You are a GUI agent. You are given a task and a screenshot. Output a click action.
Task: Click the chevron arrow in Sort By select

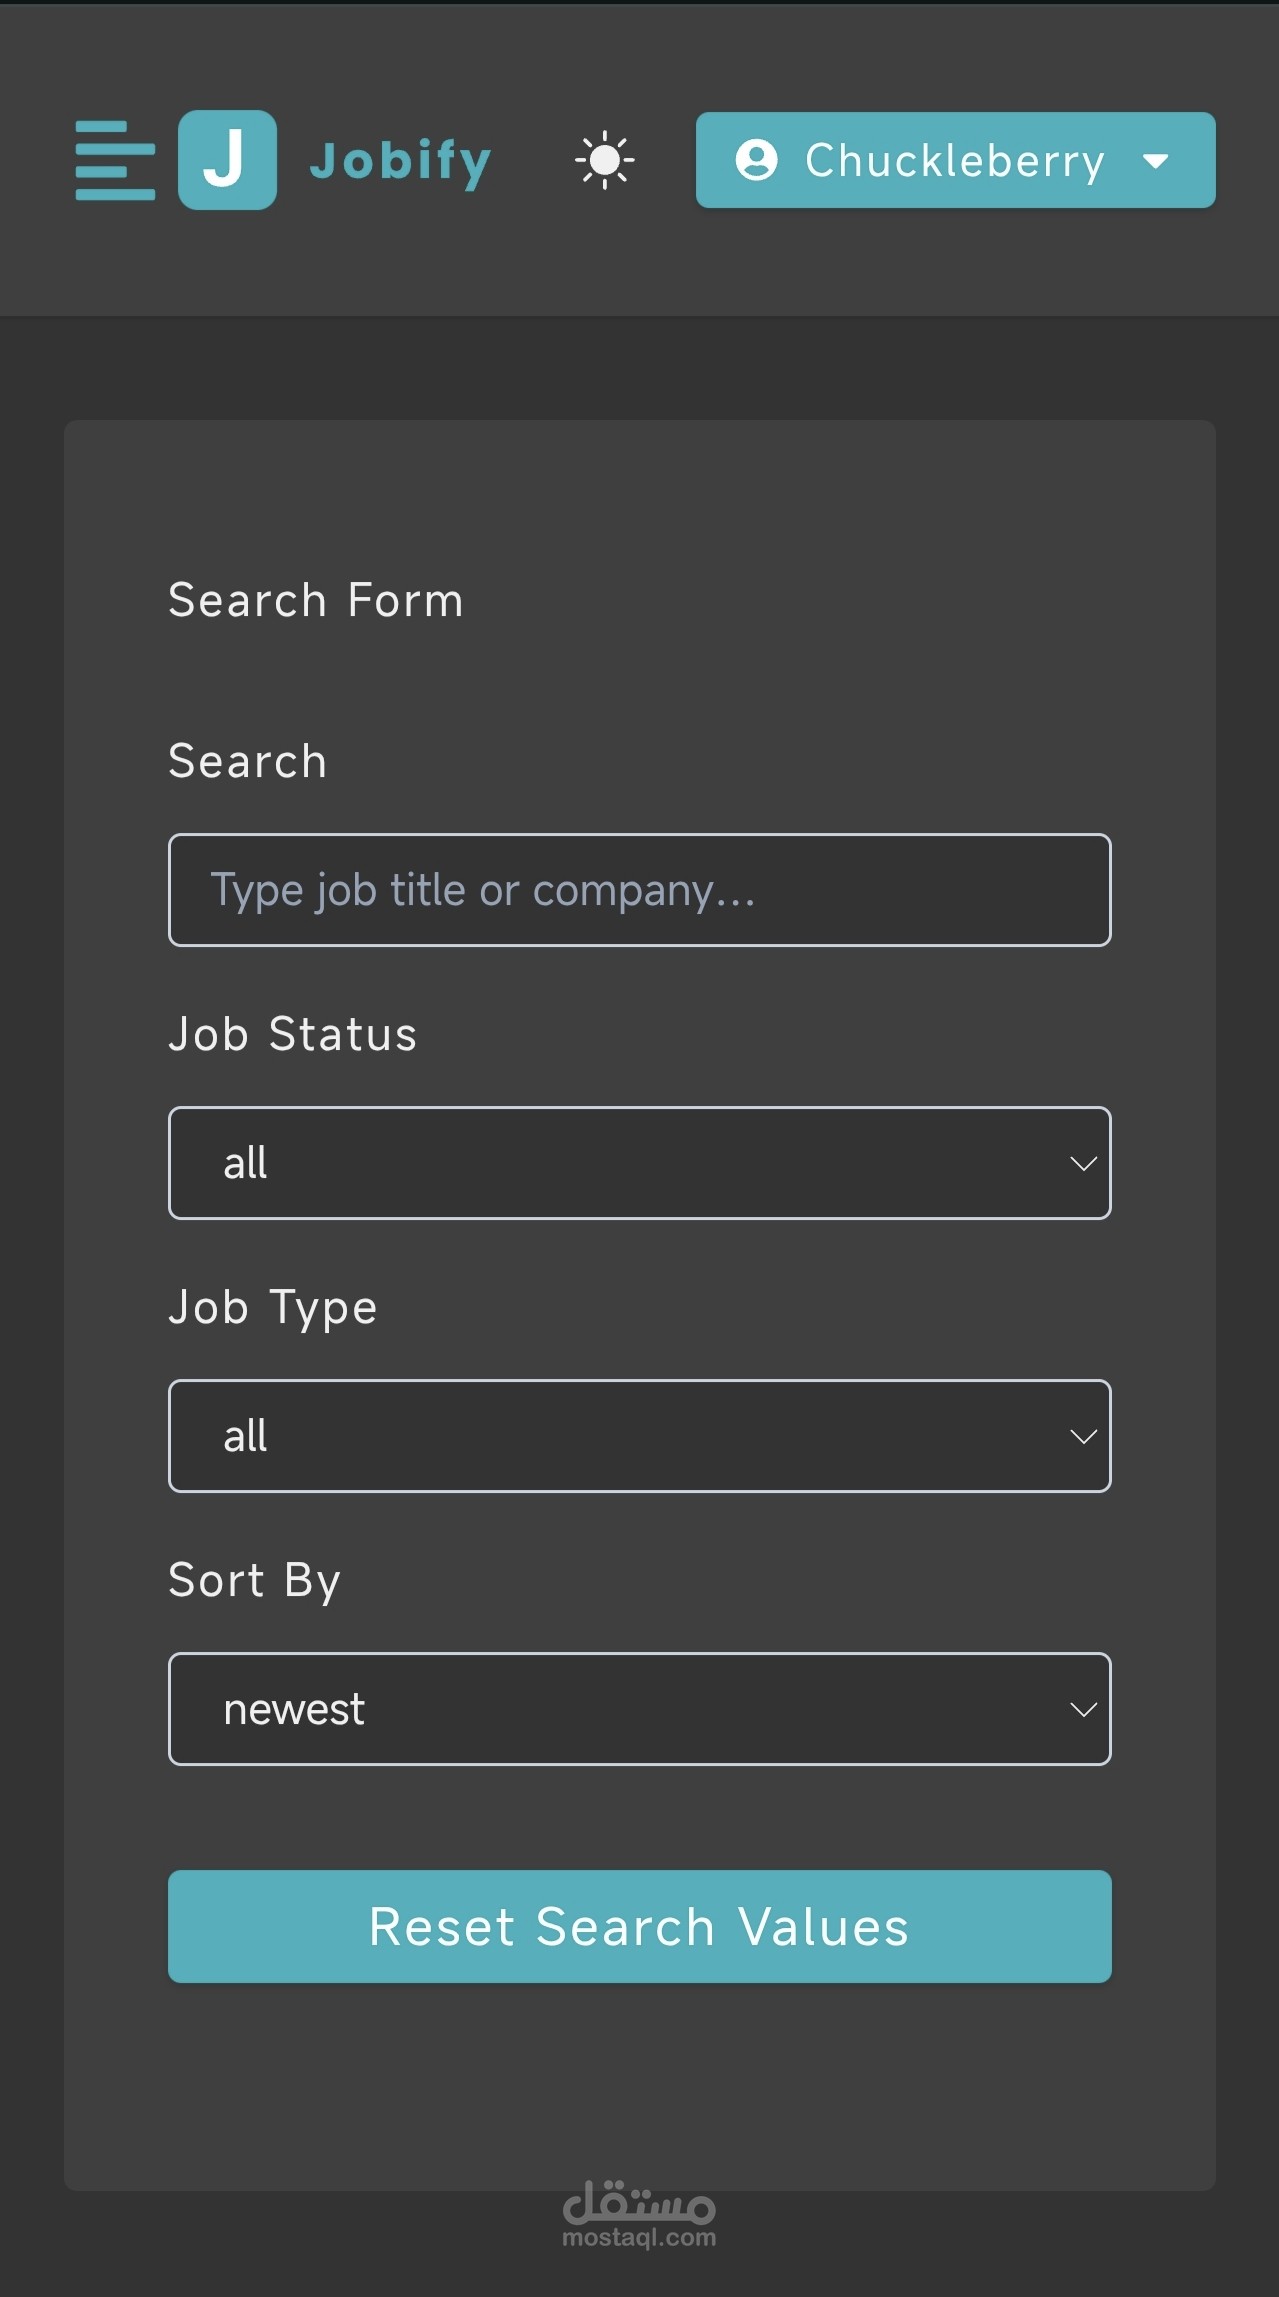click(1083, 1710)
